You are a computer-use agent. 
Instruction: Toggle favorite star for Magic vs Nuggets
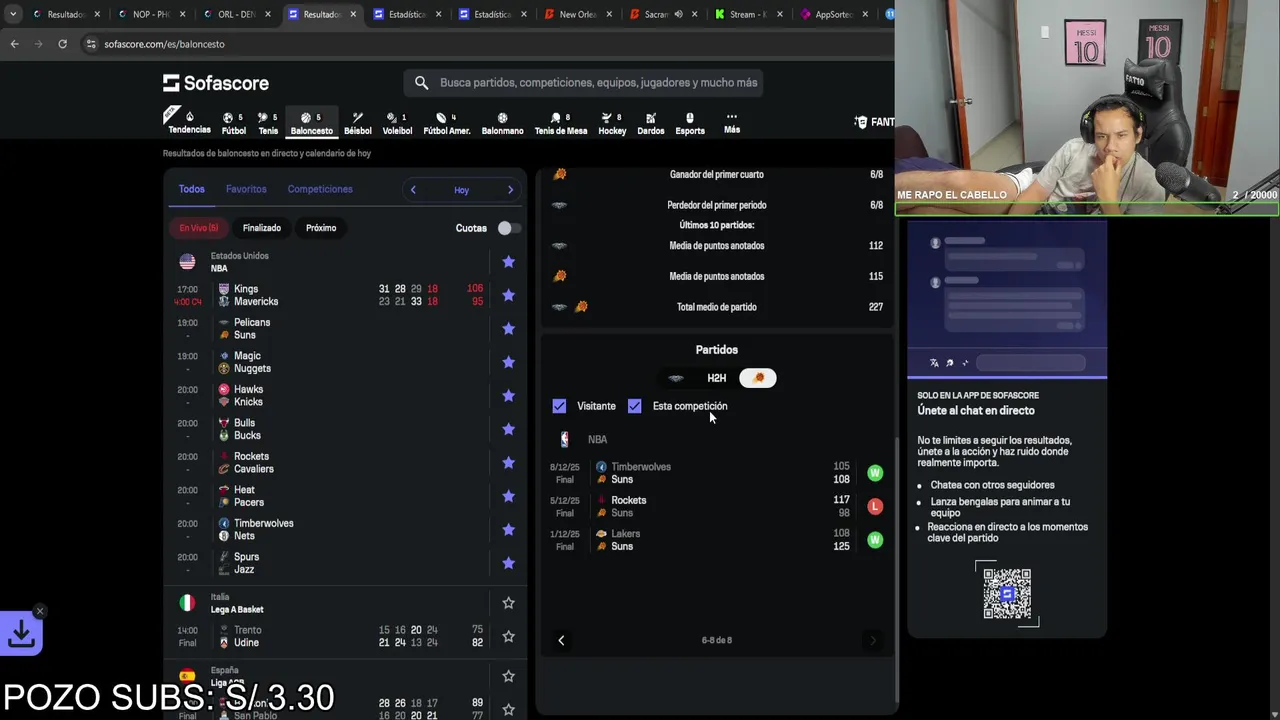tap(508, 362)
